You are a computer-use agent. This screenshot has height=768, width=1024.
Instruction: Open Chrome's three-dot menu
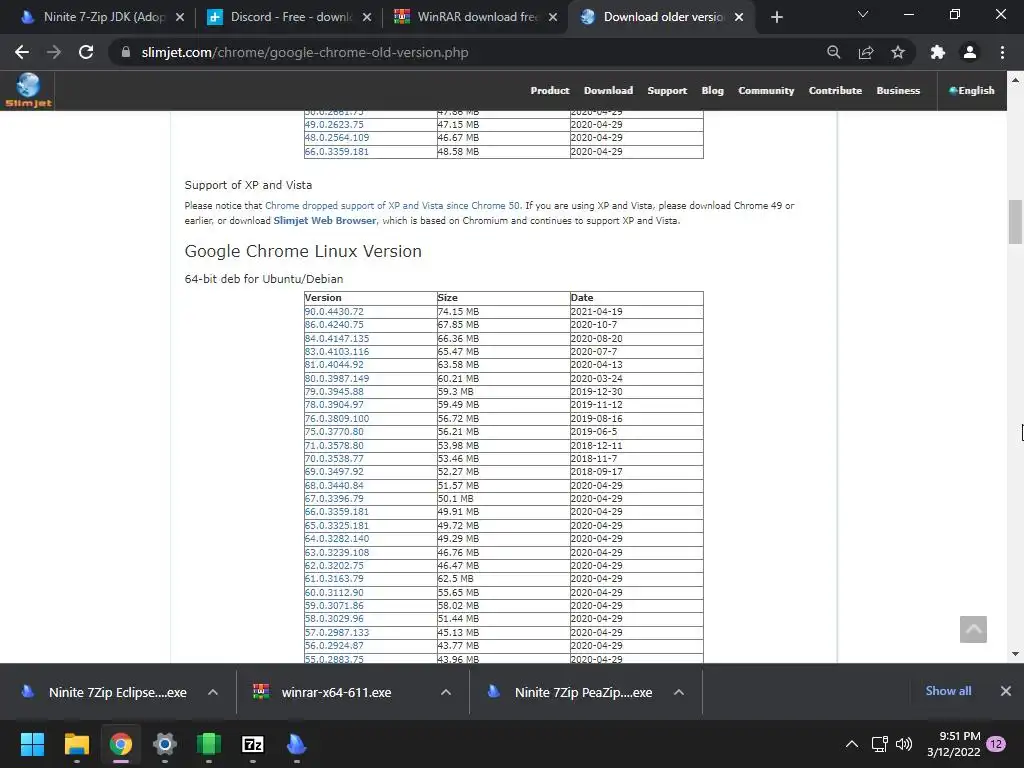click(1002, 52)
